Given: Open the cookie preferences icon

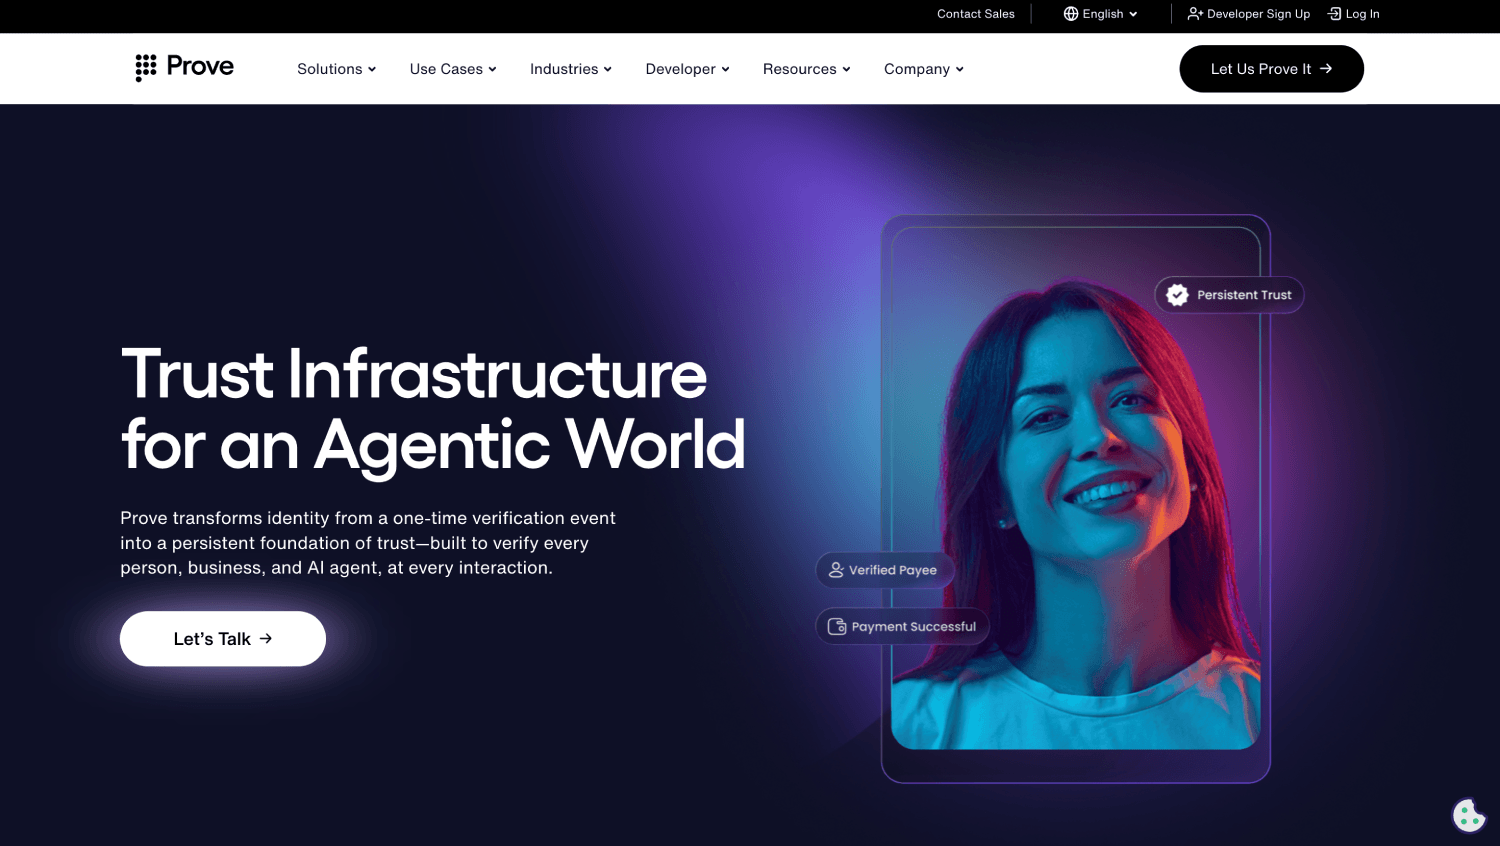Looking at the screenshot, I should coord(1468,815).
